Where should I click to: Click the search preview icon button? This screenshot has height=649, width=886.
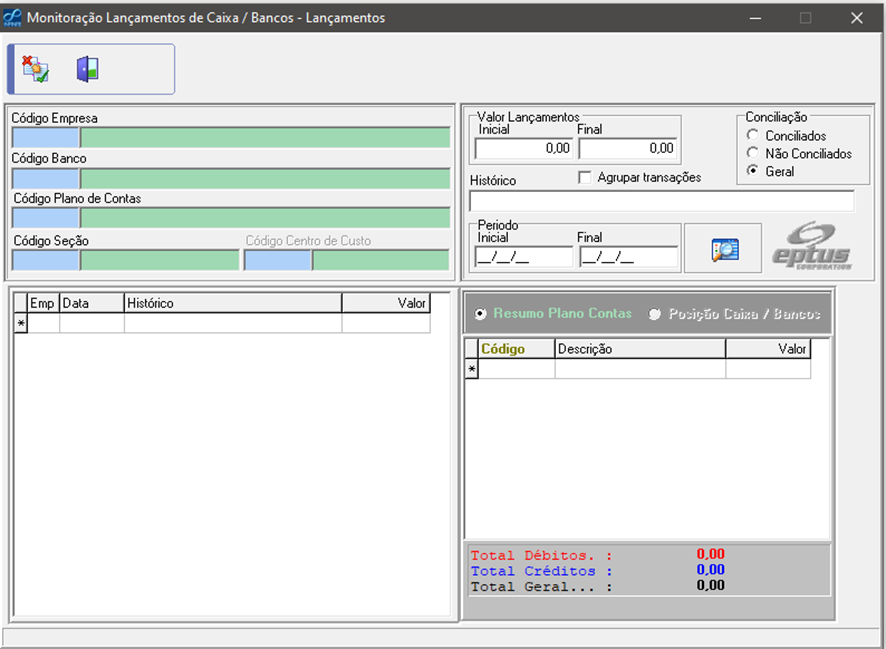[724, 250]
